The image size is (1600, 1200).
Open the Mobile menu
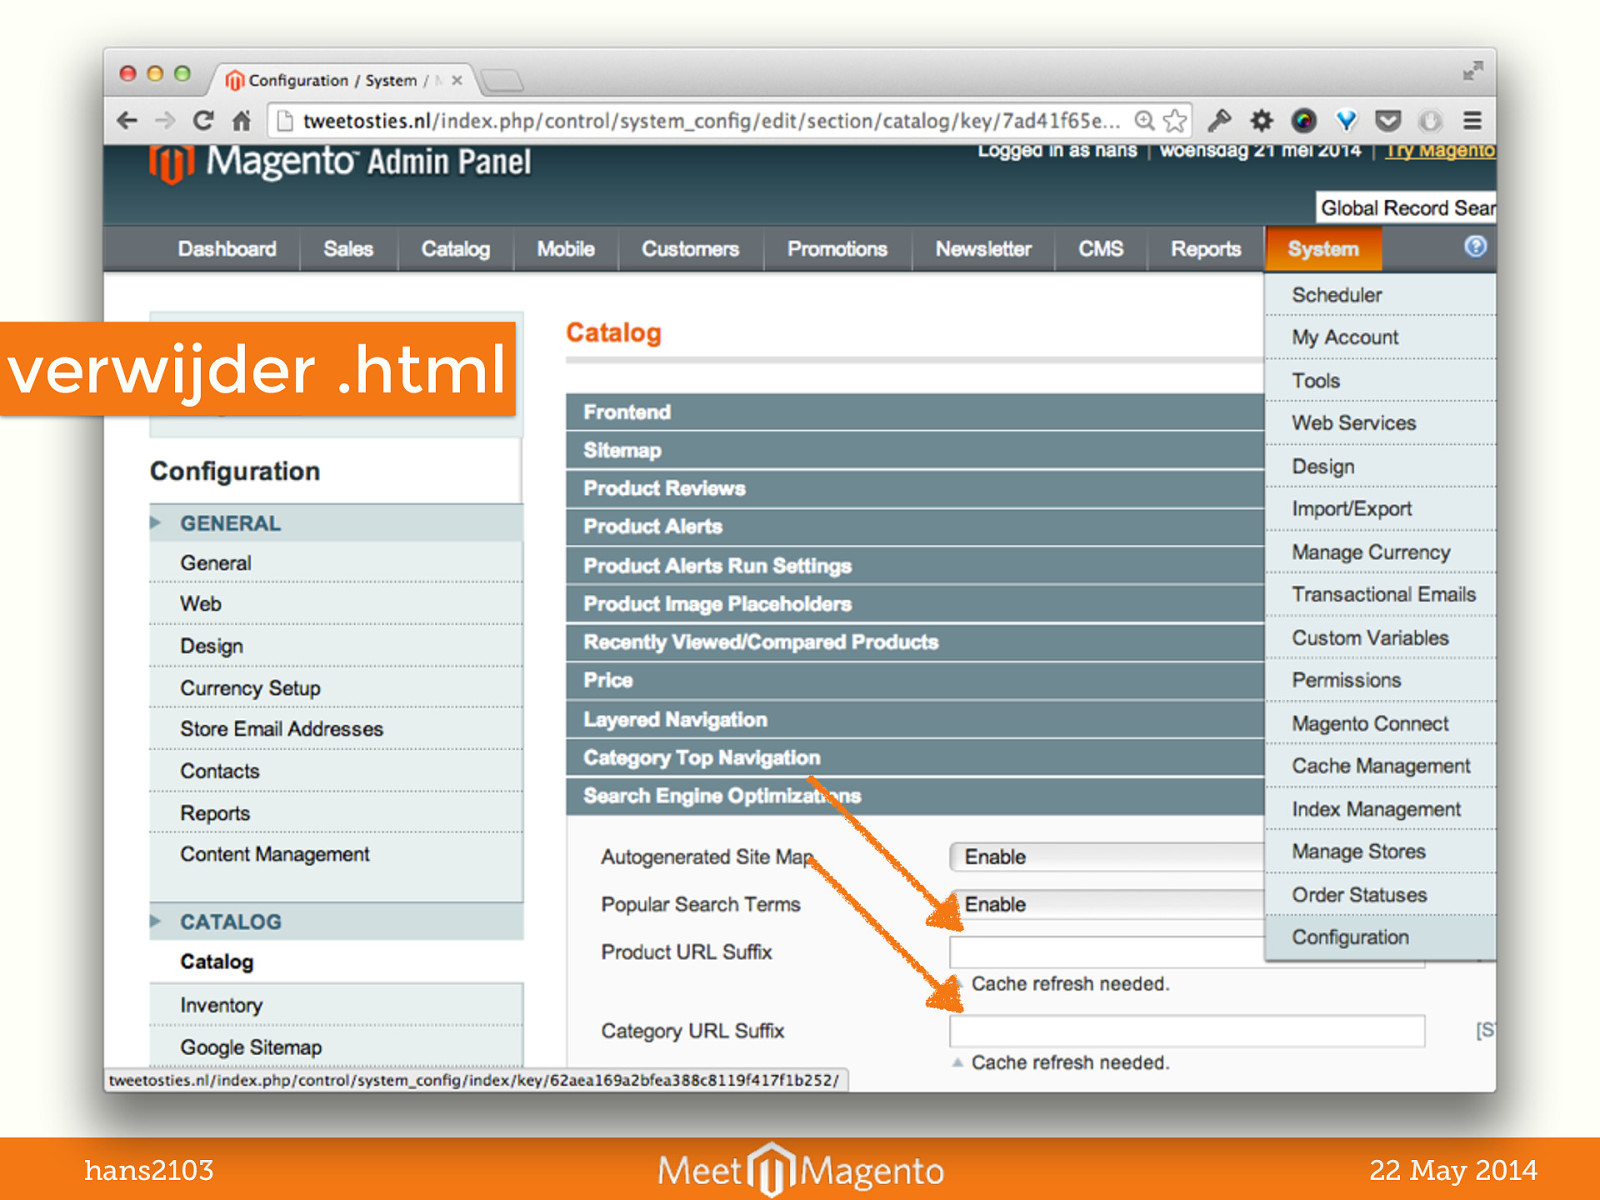click(x=566, y=249)
